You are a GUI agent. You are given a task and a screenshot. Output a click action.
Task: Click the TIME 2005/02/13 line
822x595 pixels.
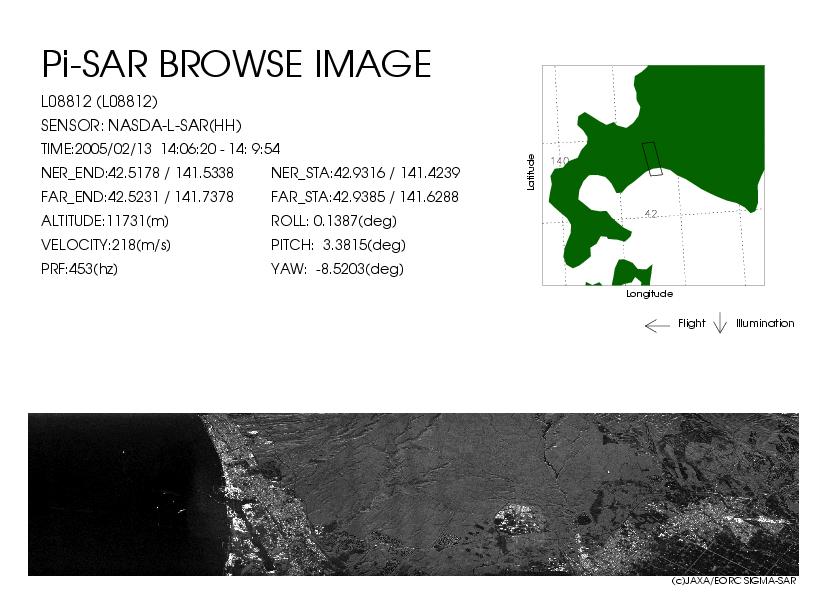[x=160, y=149]
